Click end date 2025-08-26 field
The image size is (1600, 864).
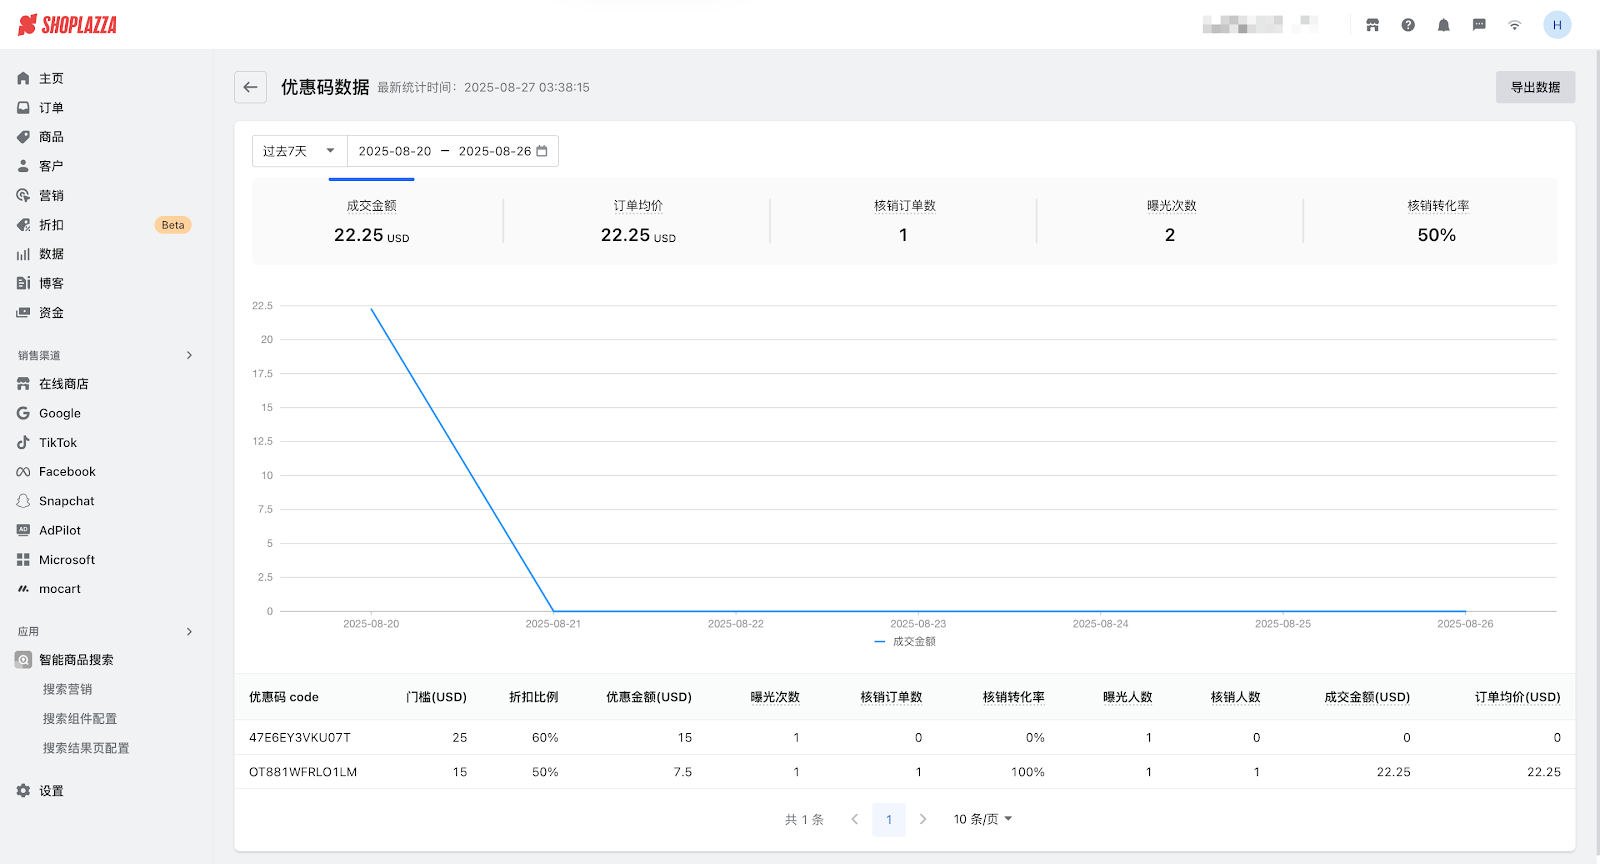tap(495, 151)
